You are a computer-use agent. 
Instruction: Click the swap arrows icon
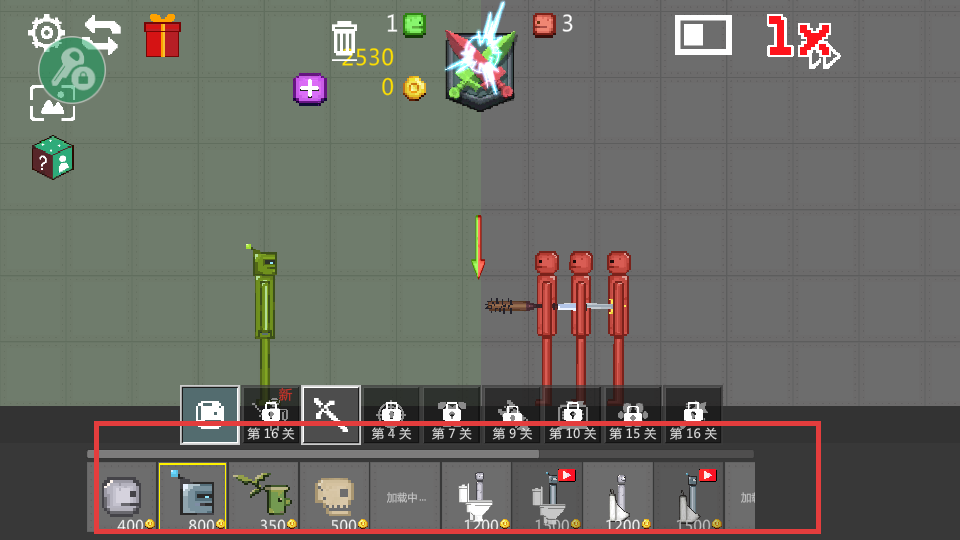[x=102, y=34]
